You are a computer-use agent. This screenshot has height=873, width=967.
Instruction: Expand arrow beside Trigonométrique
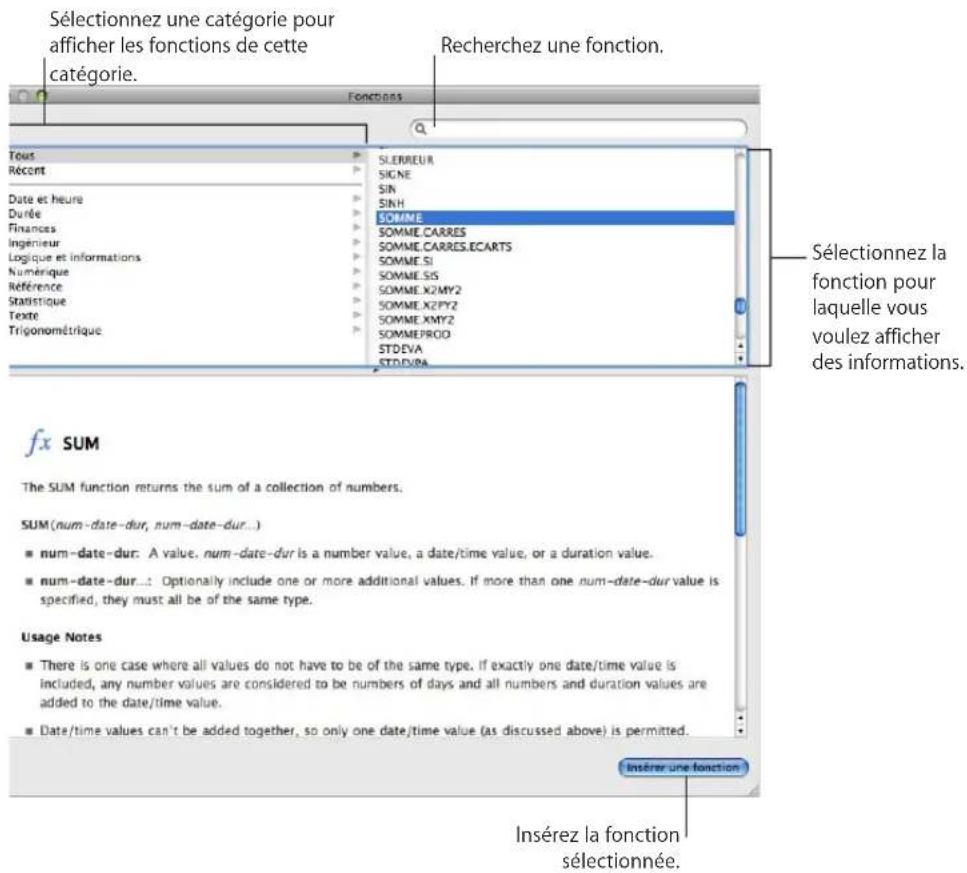click(356, 330)
